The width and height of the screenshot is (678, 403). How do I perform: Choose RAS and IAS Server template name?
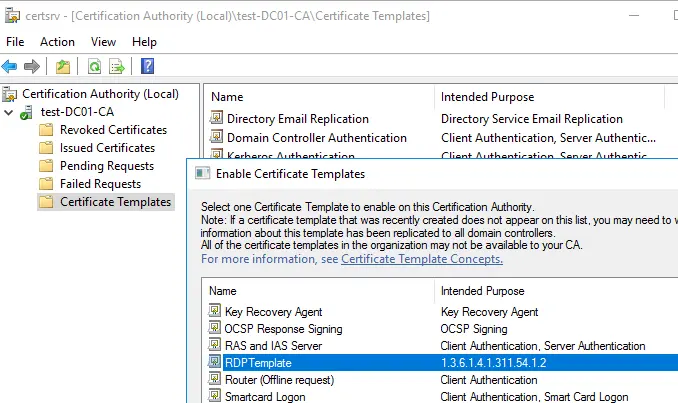click(274, 346)
